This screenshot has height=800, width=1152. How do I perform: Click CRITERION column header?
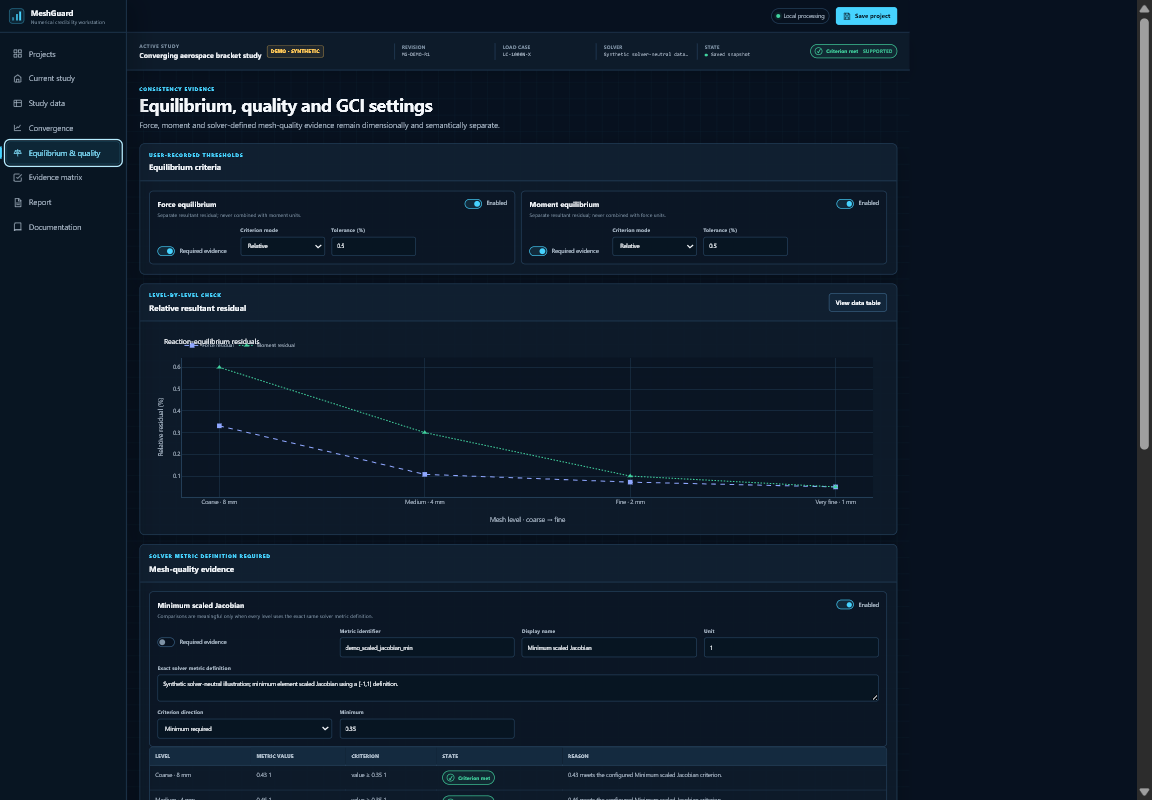point(365,756)
